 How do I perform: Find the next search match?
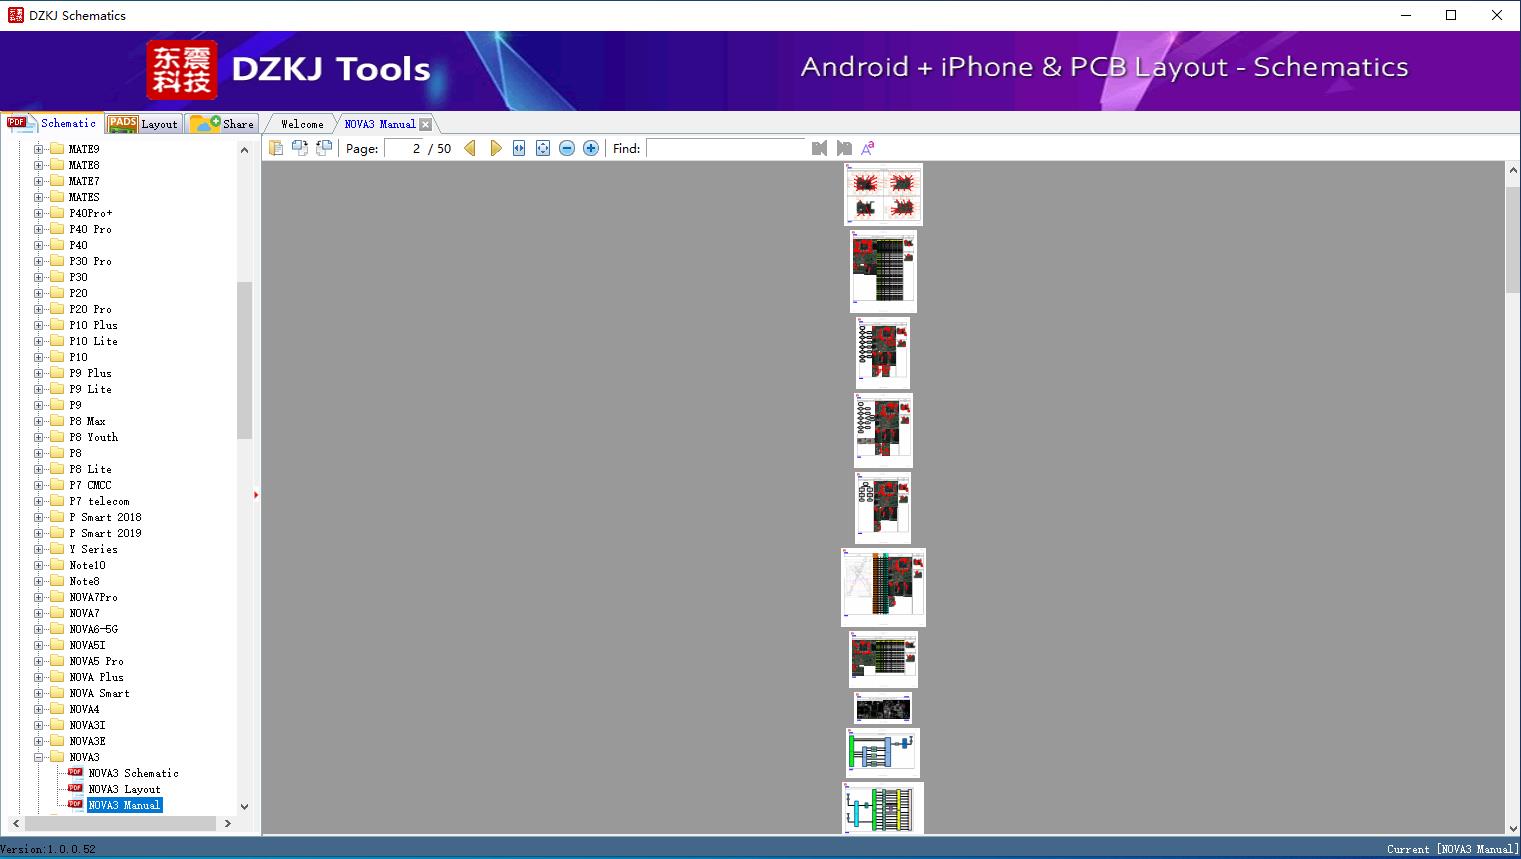pos(844,148)
